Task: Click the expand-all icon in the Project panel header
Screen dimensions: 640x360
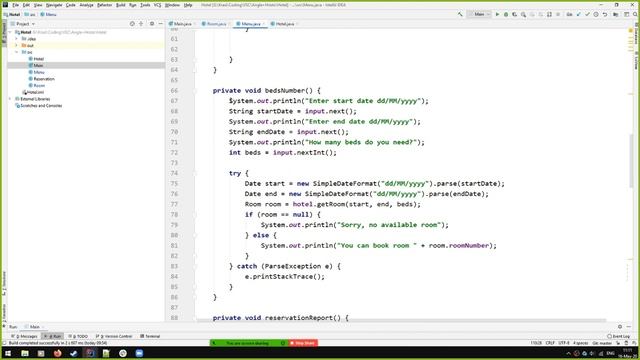Action: 141,24
